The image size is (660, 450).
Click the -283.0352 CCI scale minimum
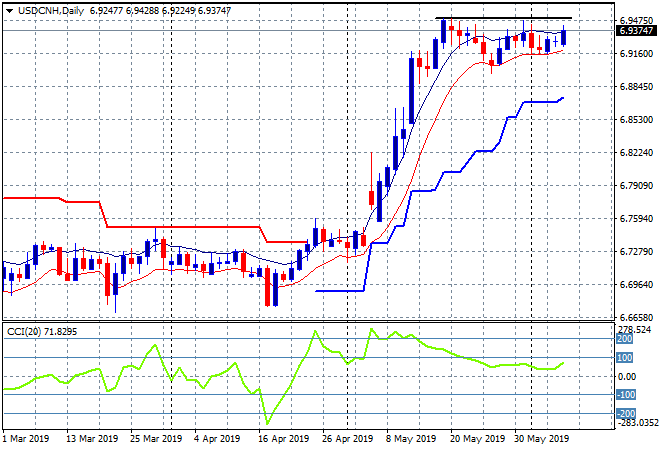[637, 423]
